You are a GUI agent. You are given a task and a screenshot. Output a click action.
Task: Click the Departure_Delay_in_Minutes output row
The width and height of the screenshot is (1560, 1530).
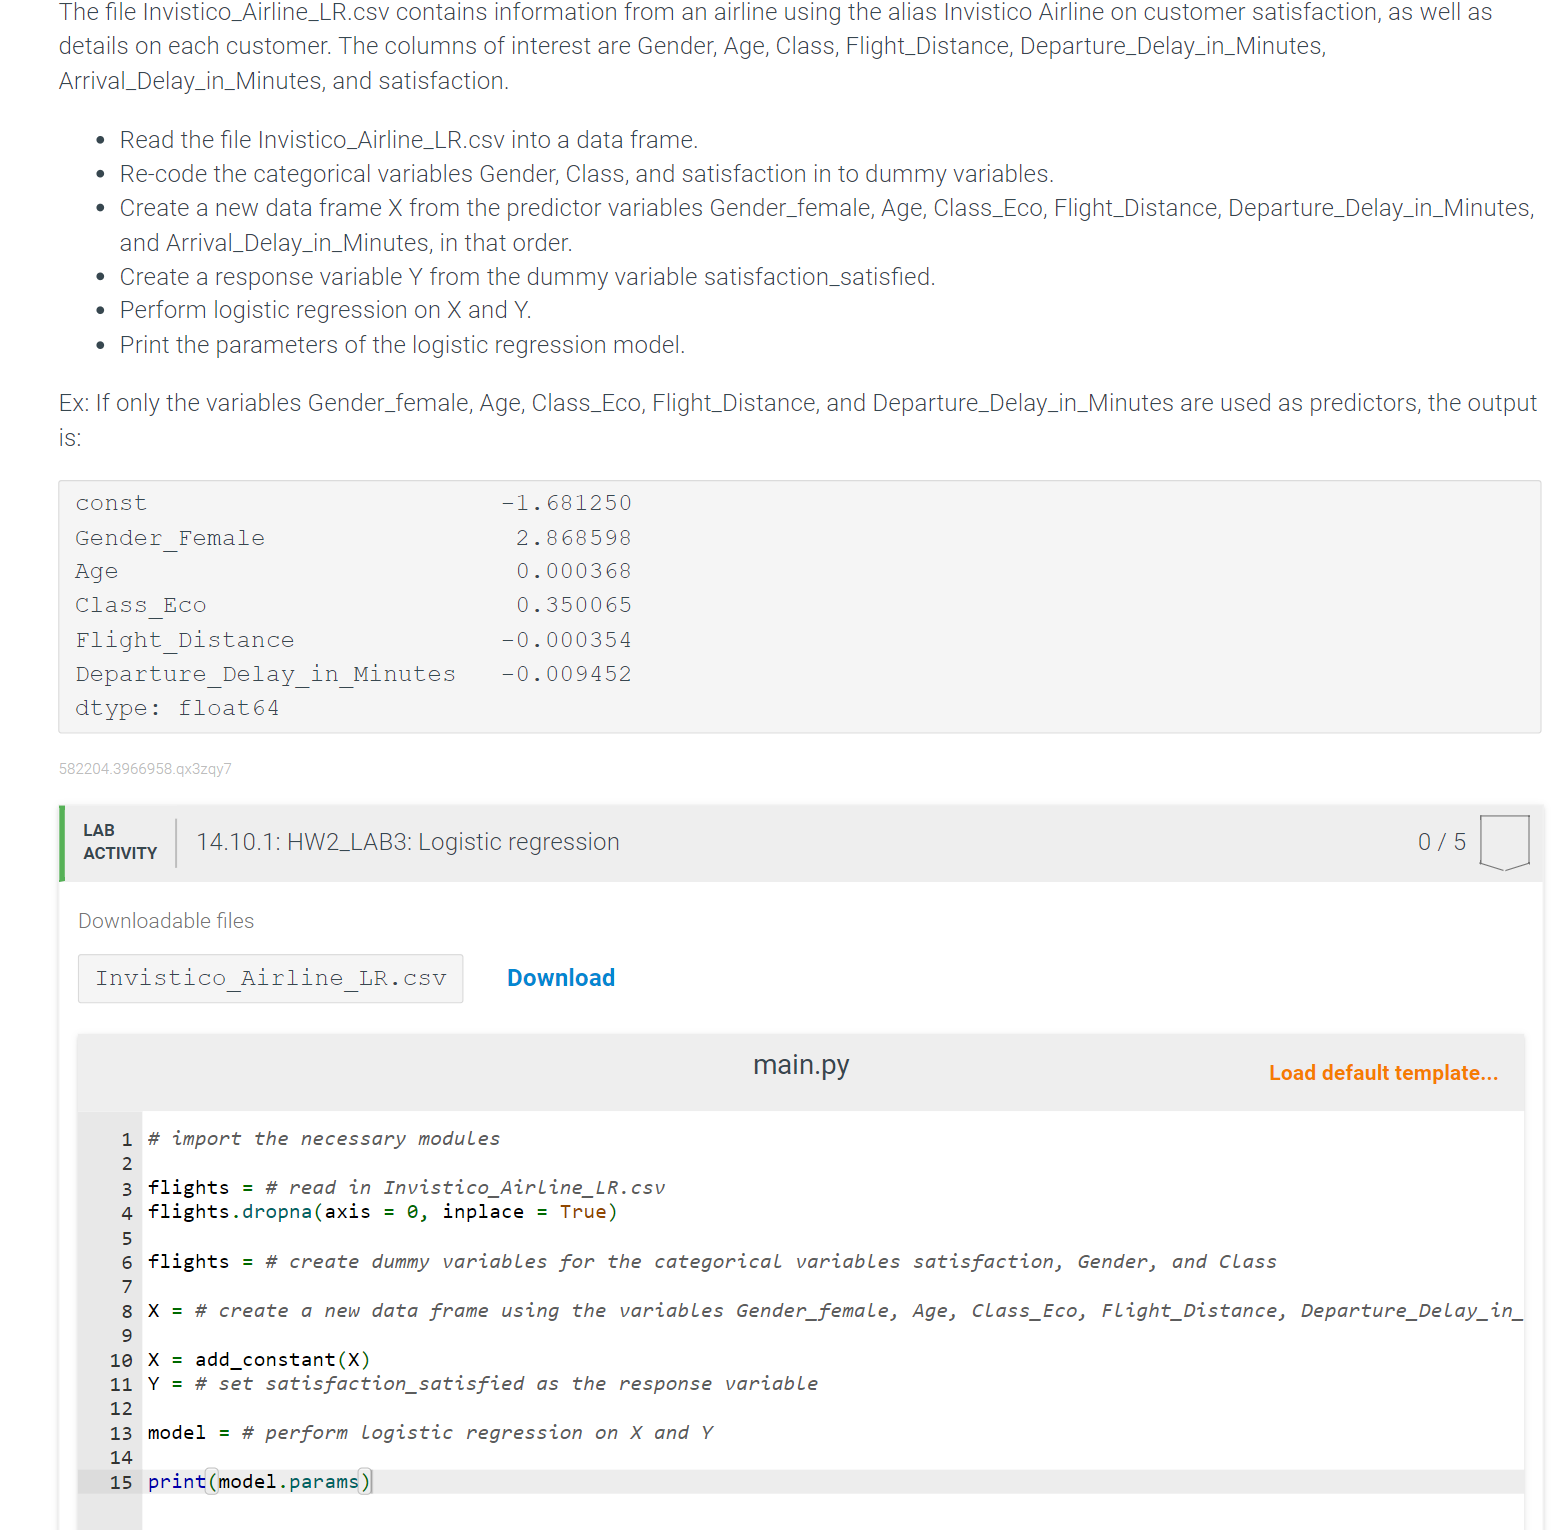click(x=353, y=674)
